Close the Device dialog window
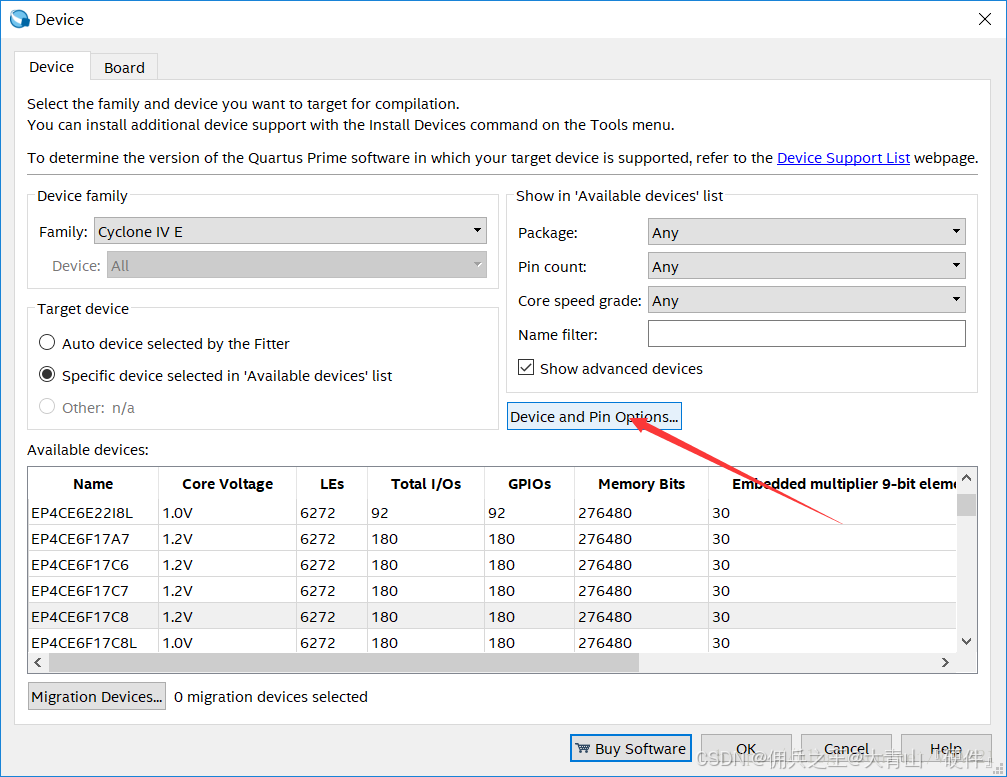This screenshot has height=777, width=1007. click(985, 19)
